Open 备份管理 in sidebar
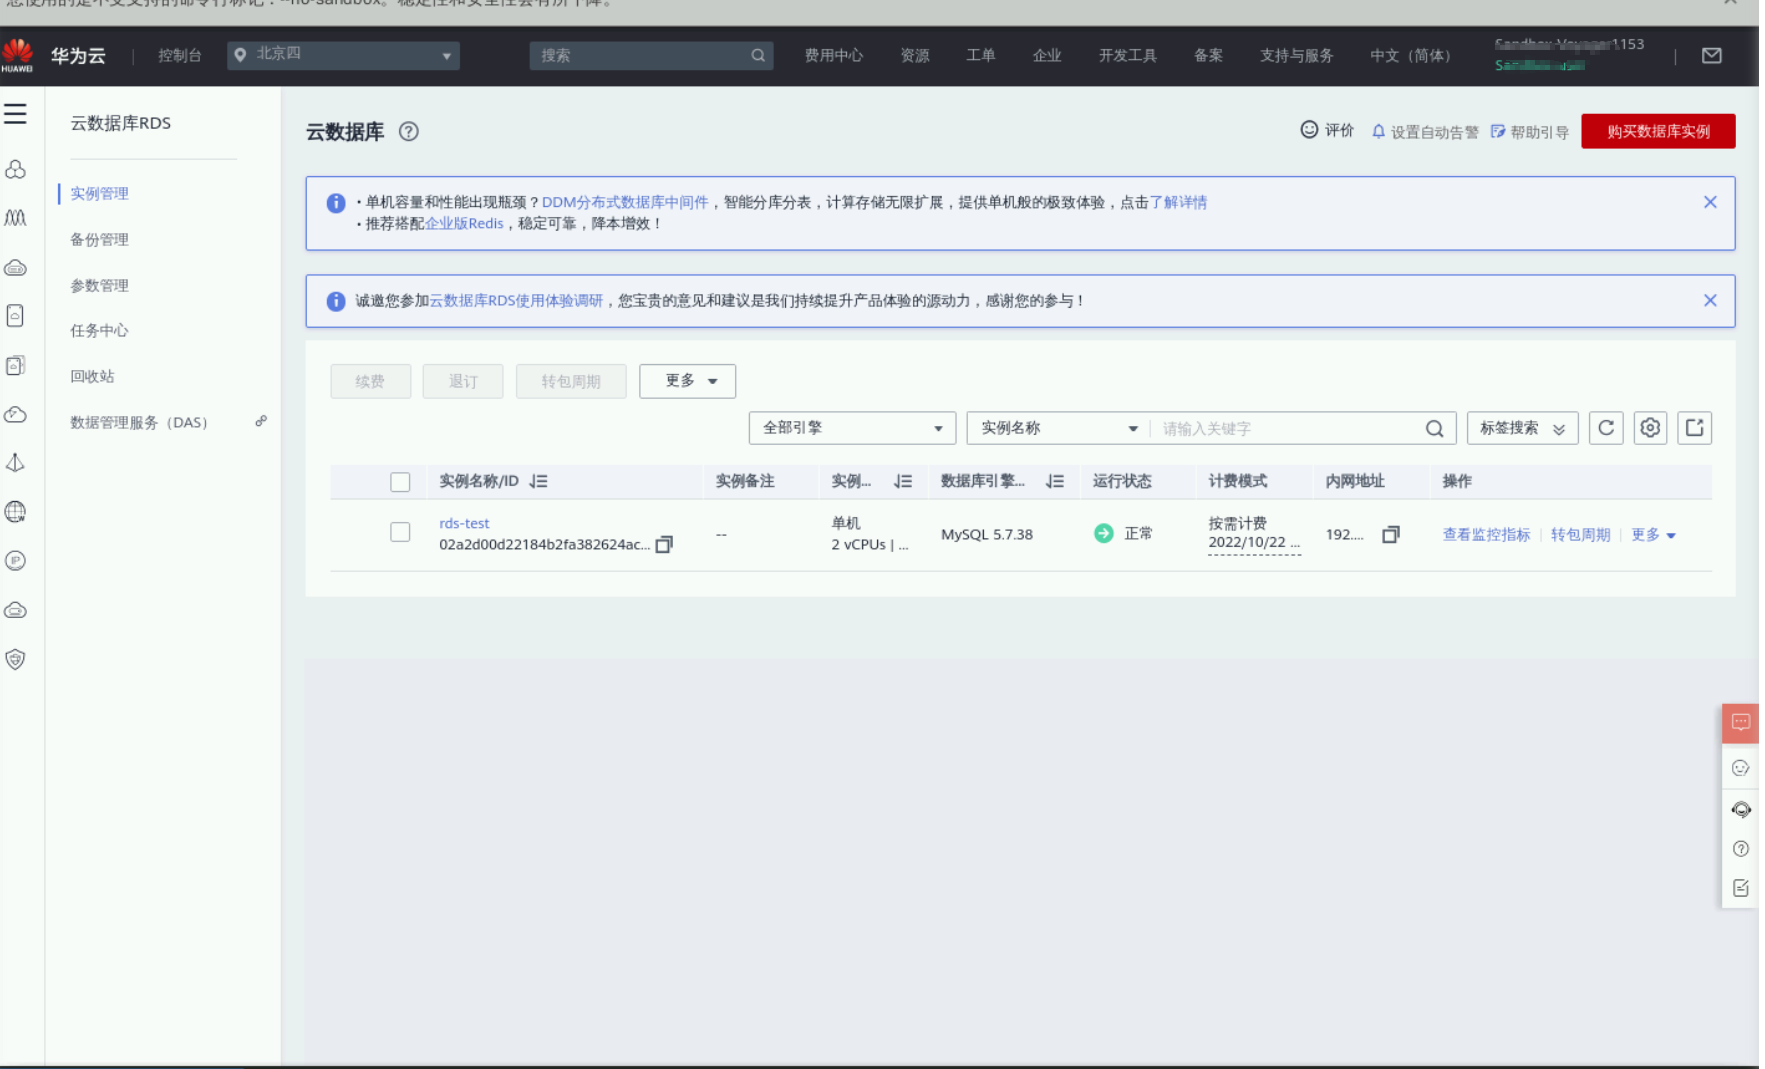Screen dimensions: 1765x1069 [99, 239]
